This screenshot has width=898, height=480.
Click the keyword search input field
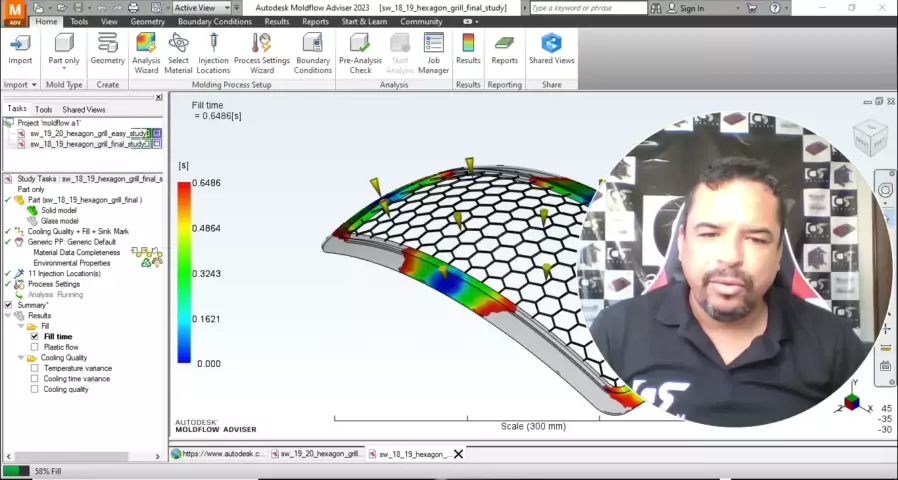(x=588, y=8)
